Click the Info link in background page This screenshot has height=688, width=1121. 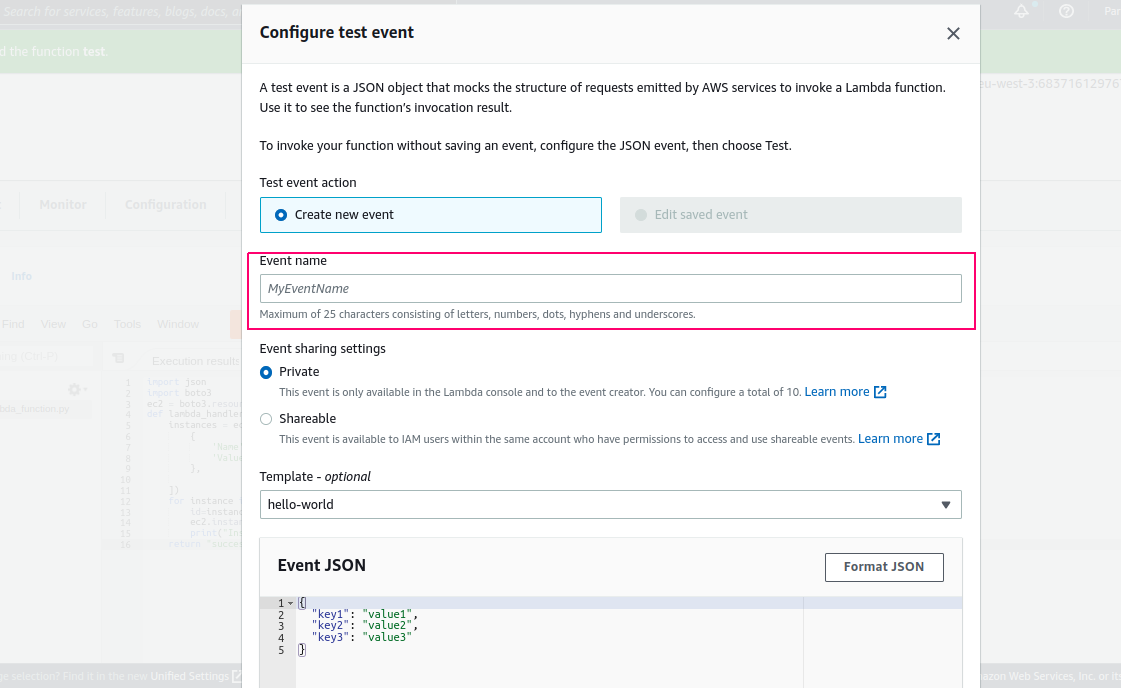(x=21, y=276)
